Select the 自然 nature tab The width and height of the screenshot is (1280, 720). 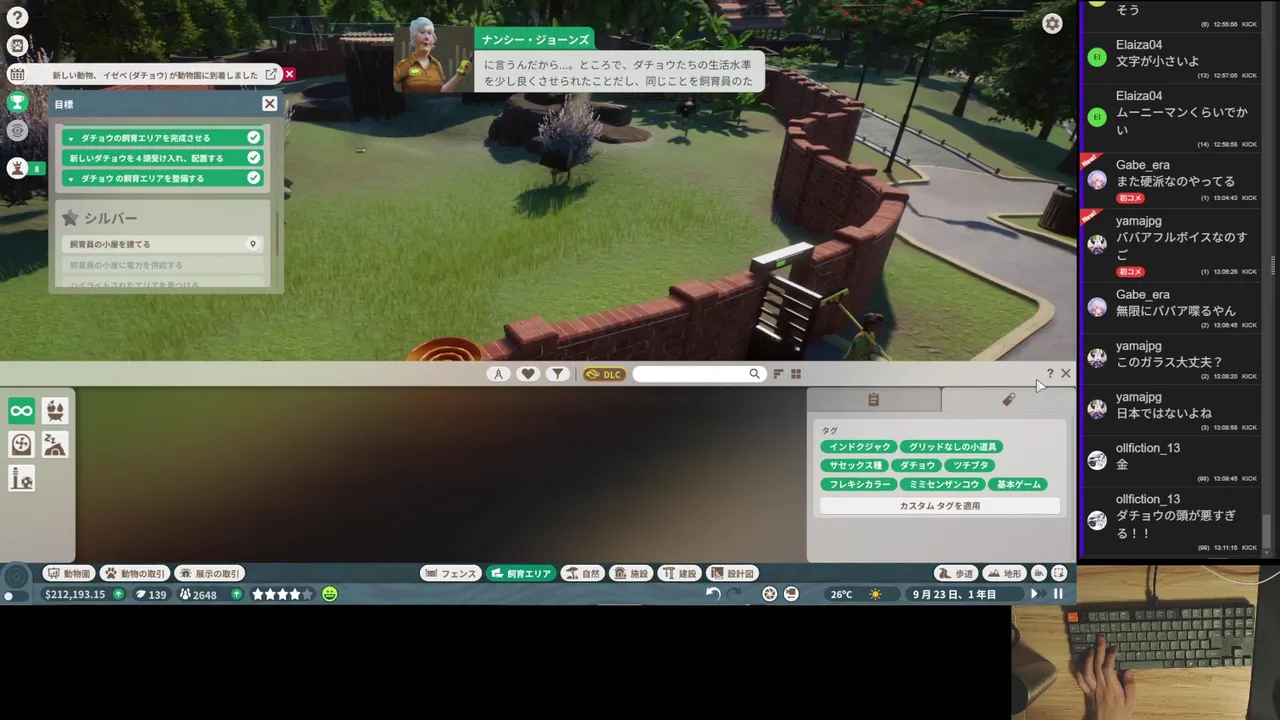click(x=583, y=574)
